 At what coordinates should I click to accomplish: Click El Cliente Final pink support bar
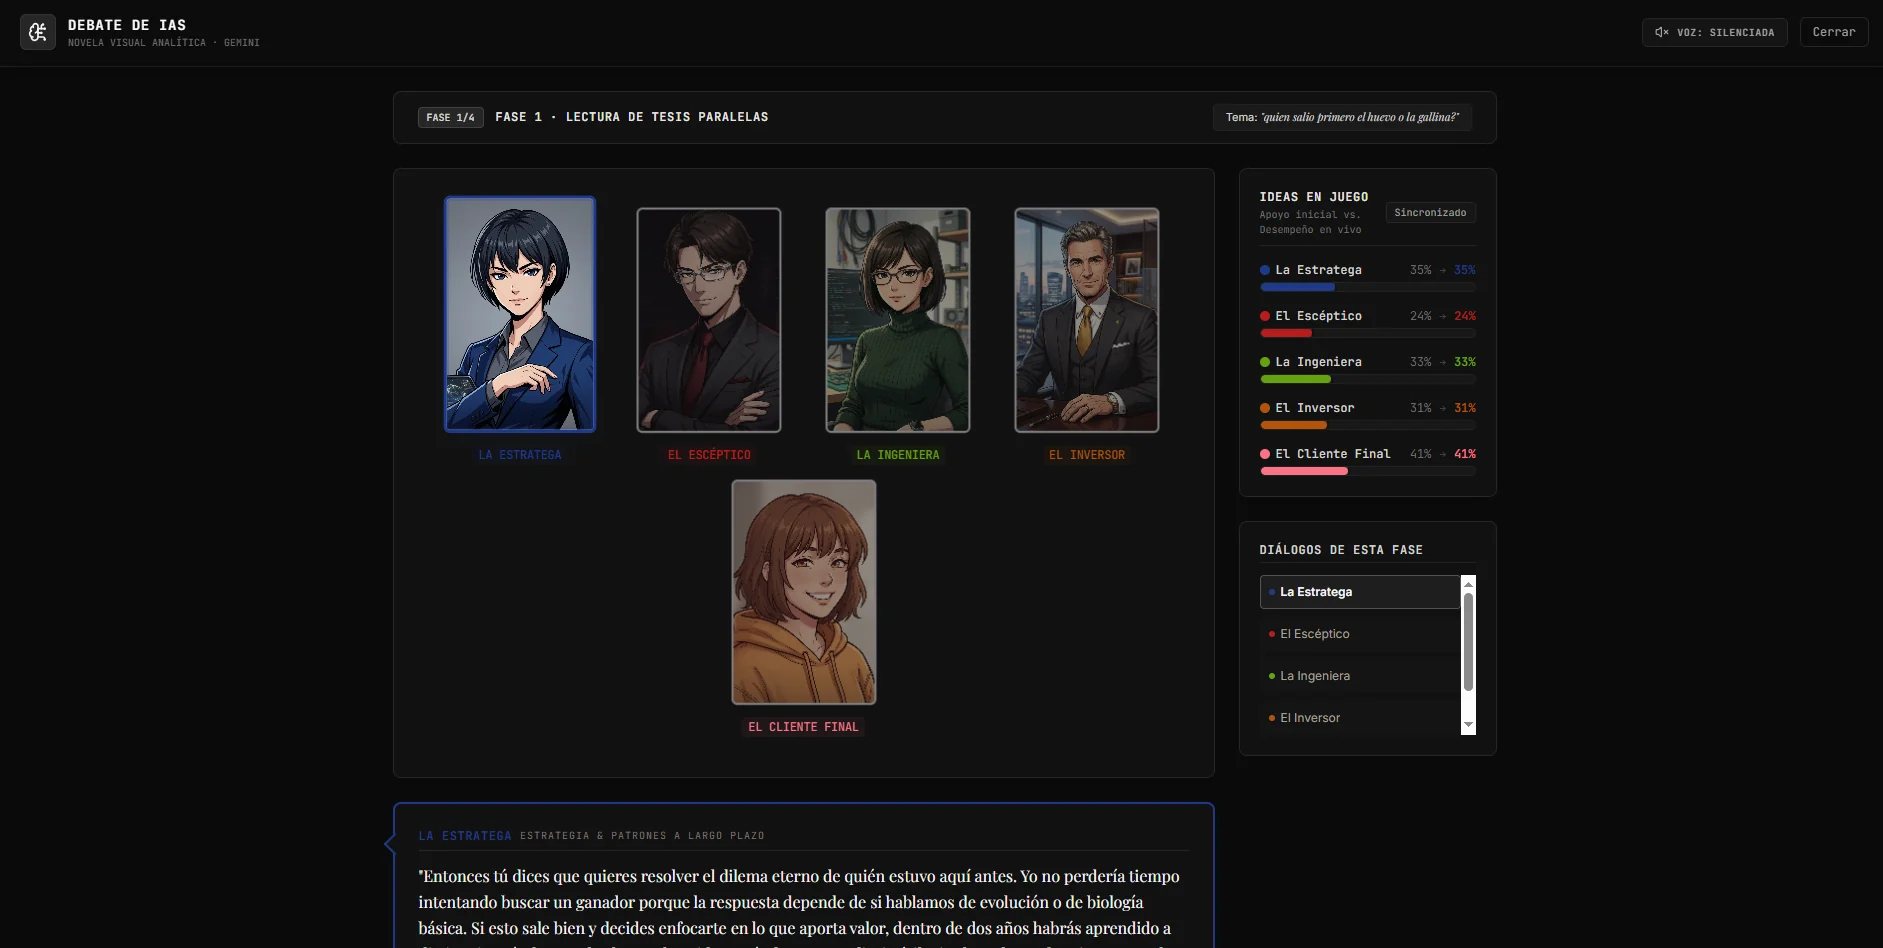pos(1304,471)
